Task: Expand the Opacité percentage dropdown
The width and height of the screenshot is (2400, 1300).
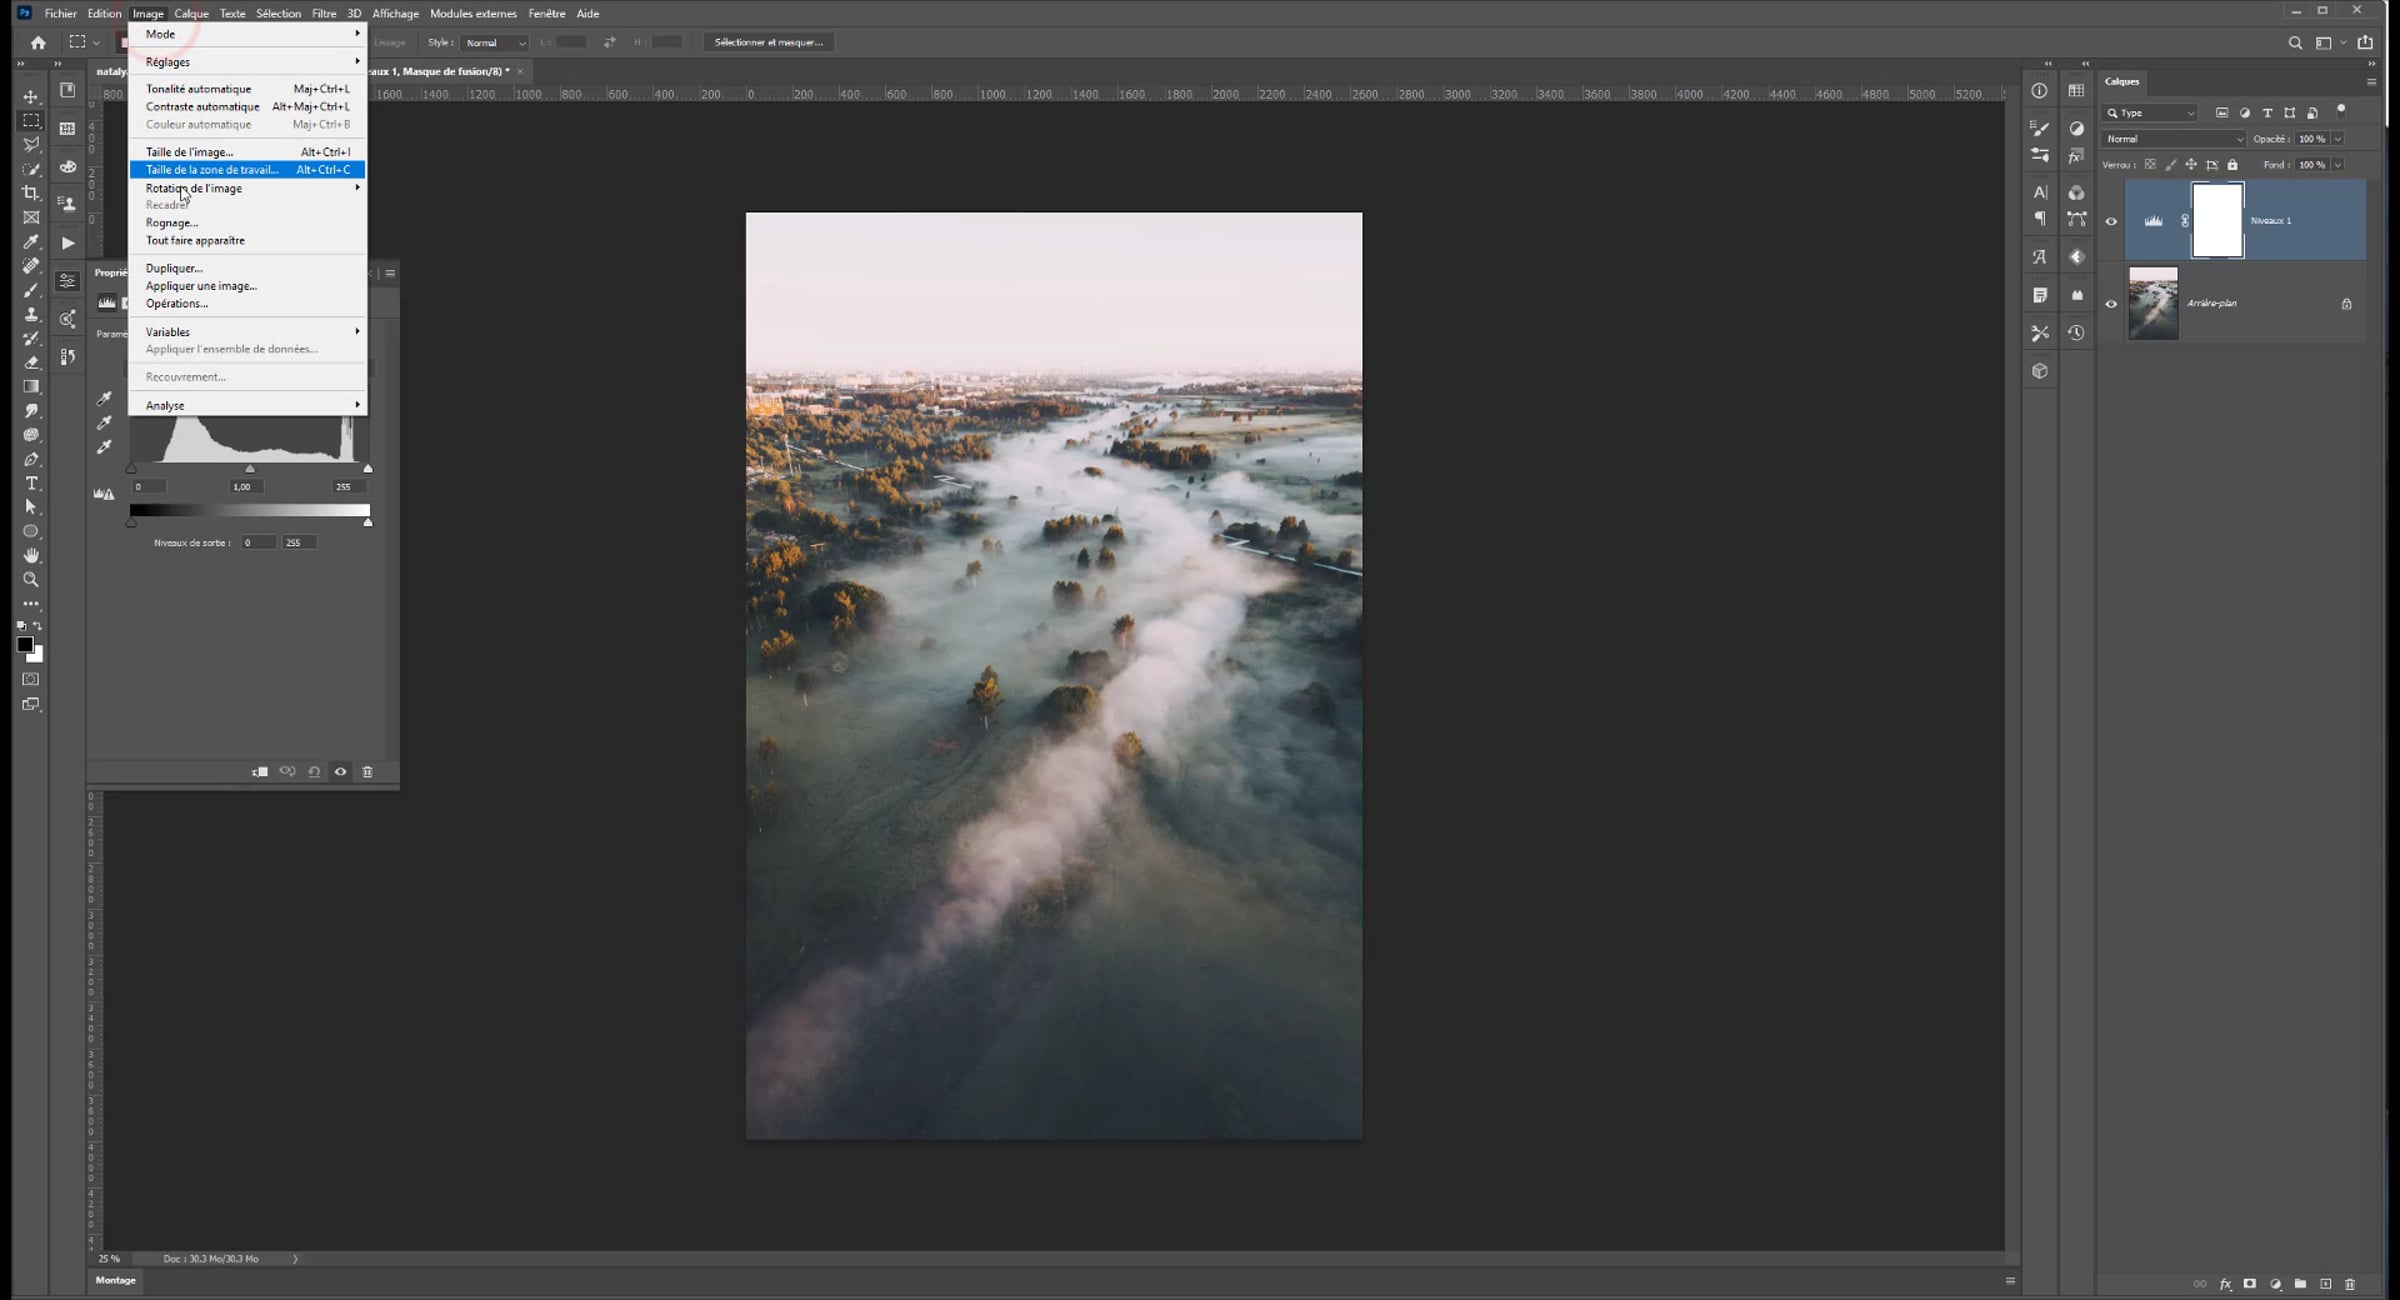Action: 2338,139
